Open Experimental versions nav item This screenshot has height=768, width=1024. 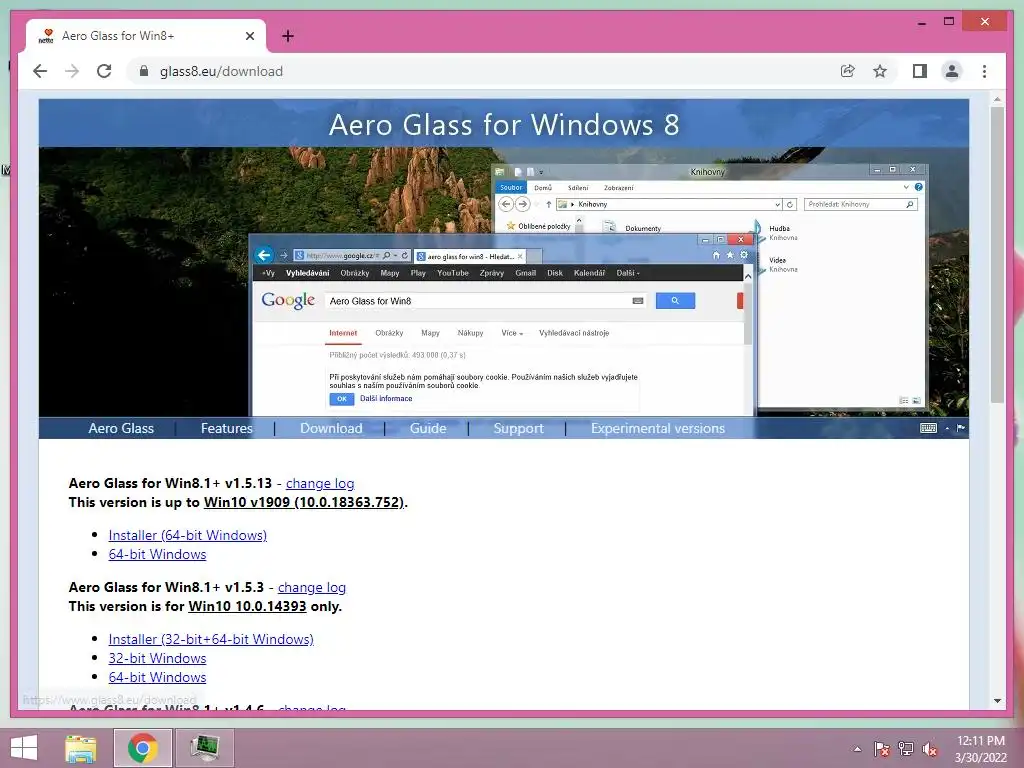point(658,428)
